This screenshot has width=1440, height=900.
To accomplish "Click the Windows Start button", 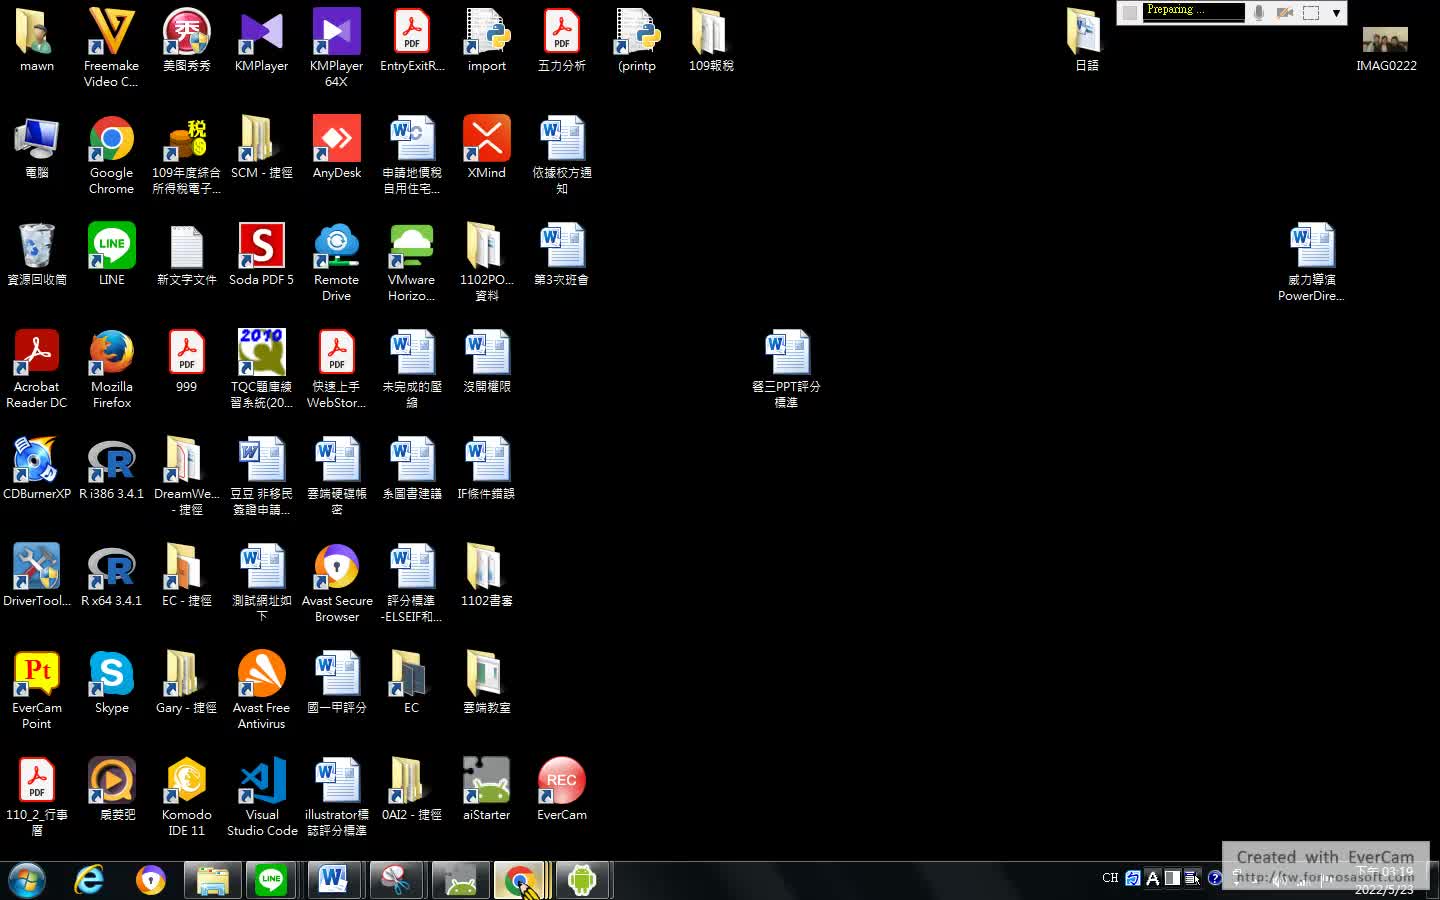I will [27, 881].
